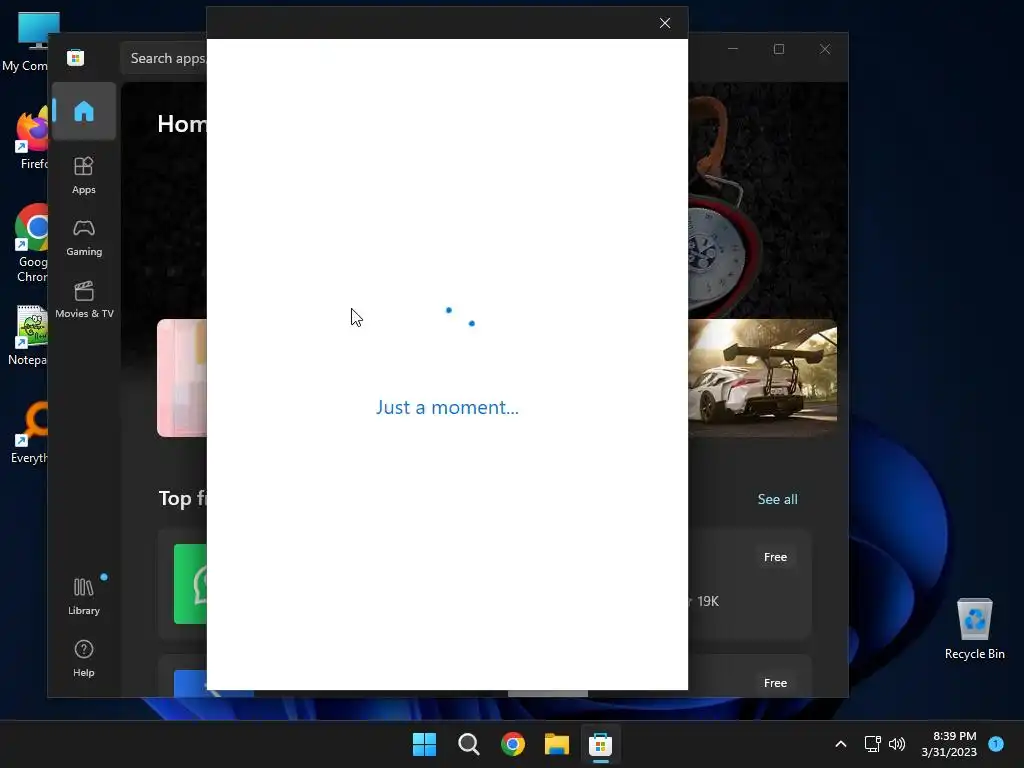Open the Apps section in Microsoft Store
The height and width of the screenshot is (768, 1024).
[84, 176]
